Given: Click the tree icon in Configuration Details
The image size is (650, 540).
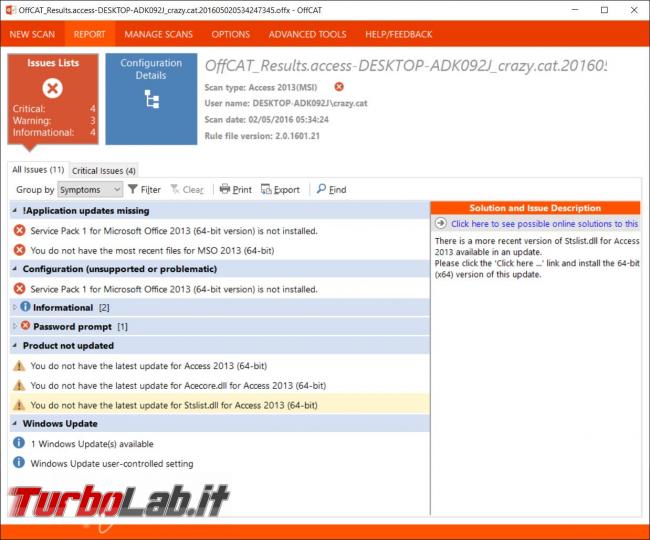Looking at the screenshot, I should (x=152, y=99).
